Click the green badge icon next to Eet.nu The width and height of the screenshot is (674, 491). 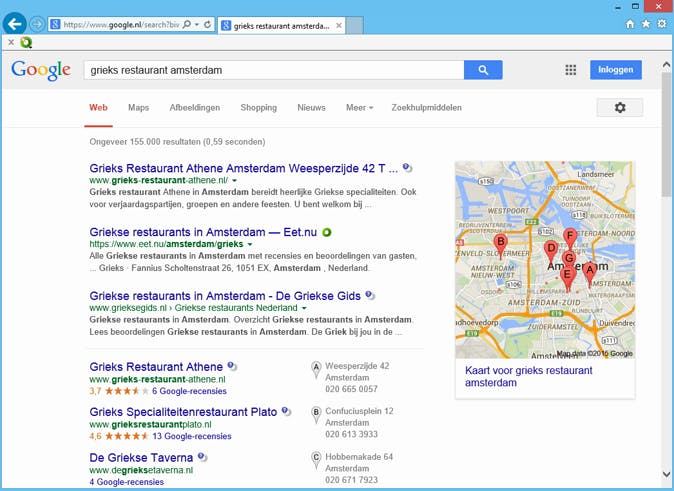point(327,232)
